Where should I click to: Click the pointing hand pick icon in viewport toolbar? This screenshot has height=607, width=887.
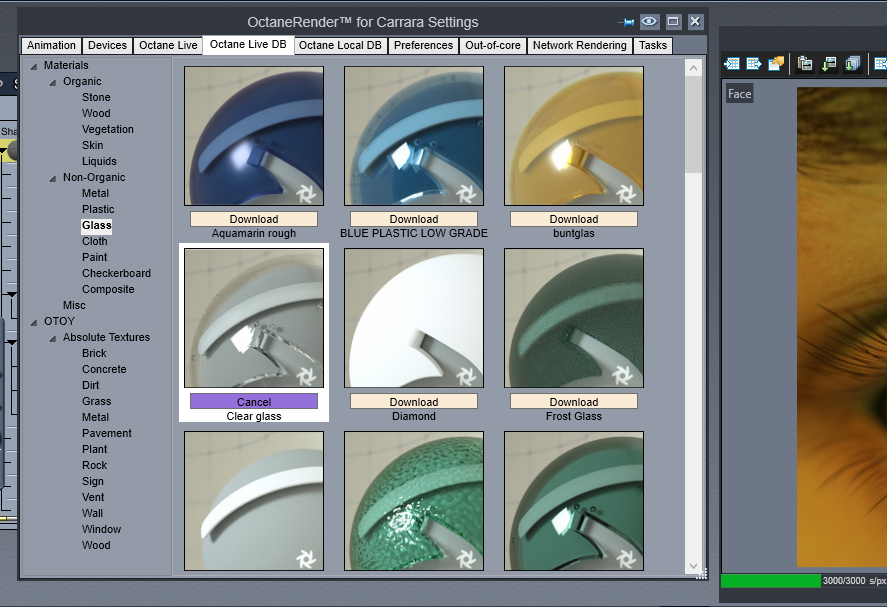(x=776, y=63)
